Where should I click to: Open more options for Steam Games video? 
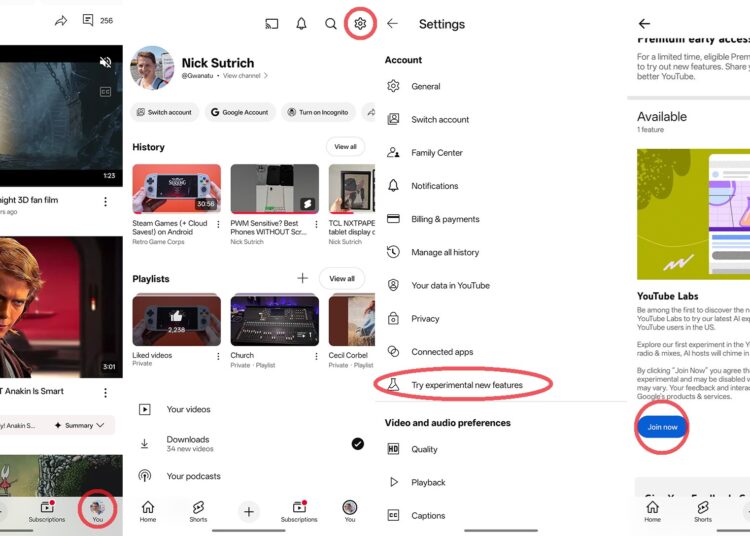pos(219,224)
